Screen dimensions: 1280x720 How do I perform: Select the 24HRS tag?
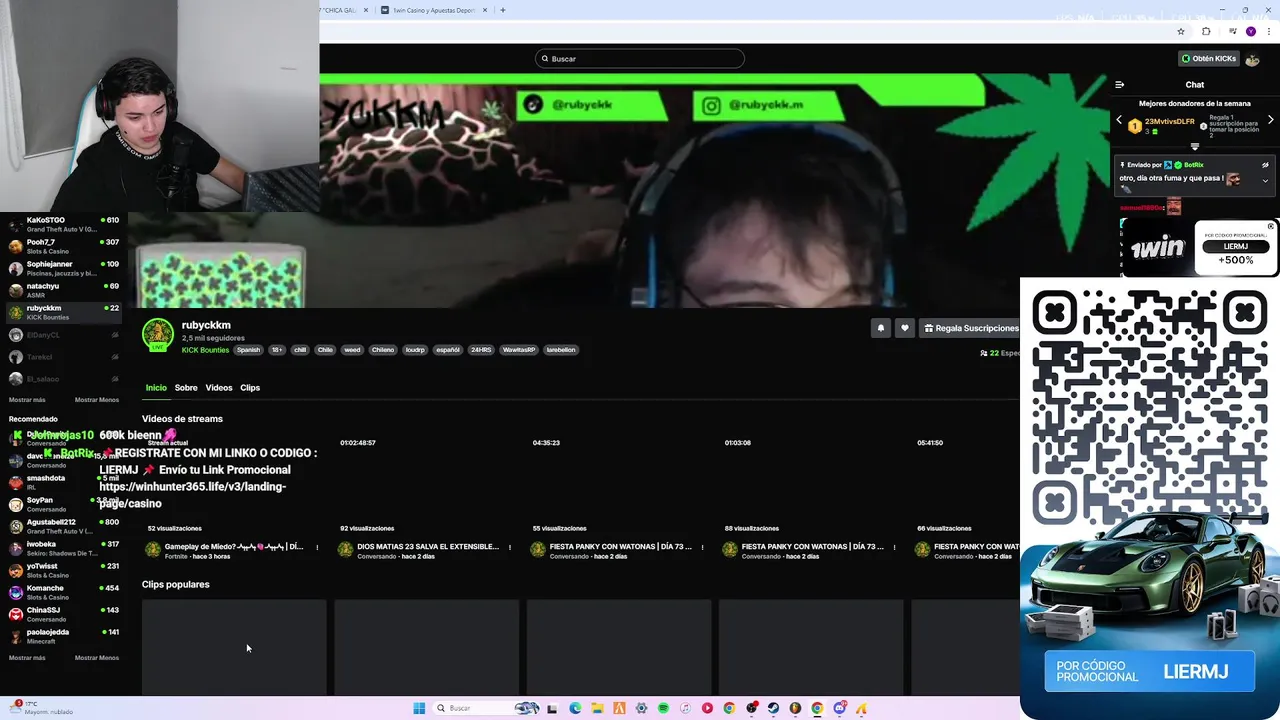[x=481, y=350]
